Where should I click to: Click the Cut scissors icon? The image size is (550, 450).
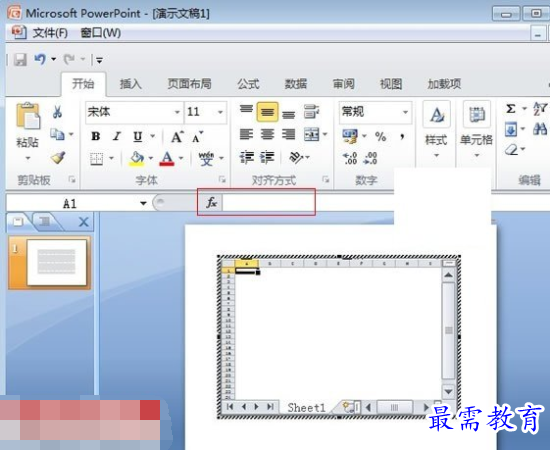pyautogui.click(x=57, y=112)
